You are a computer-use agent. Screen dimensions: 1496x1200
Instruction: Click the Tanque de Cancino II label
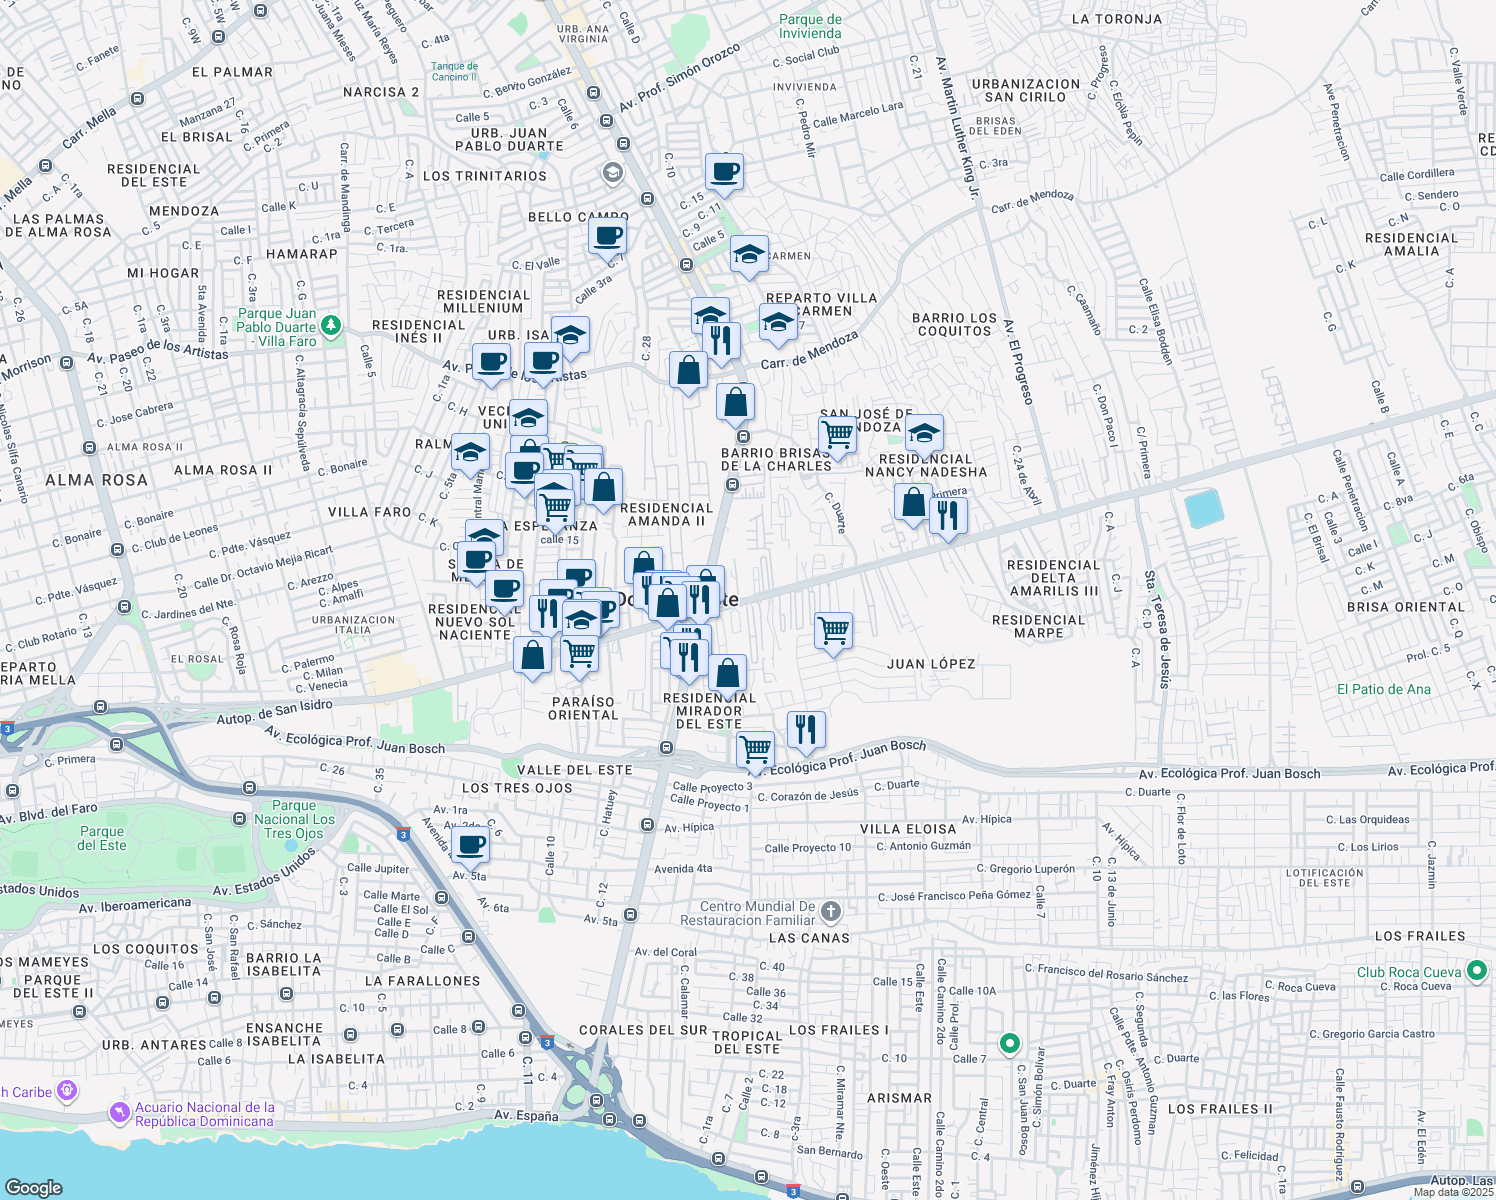454,71
